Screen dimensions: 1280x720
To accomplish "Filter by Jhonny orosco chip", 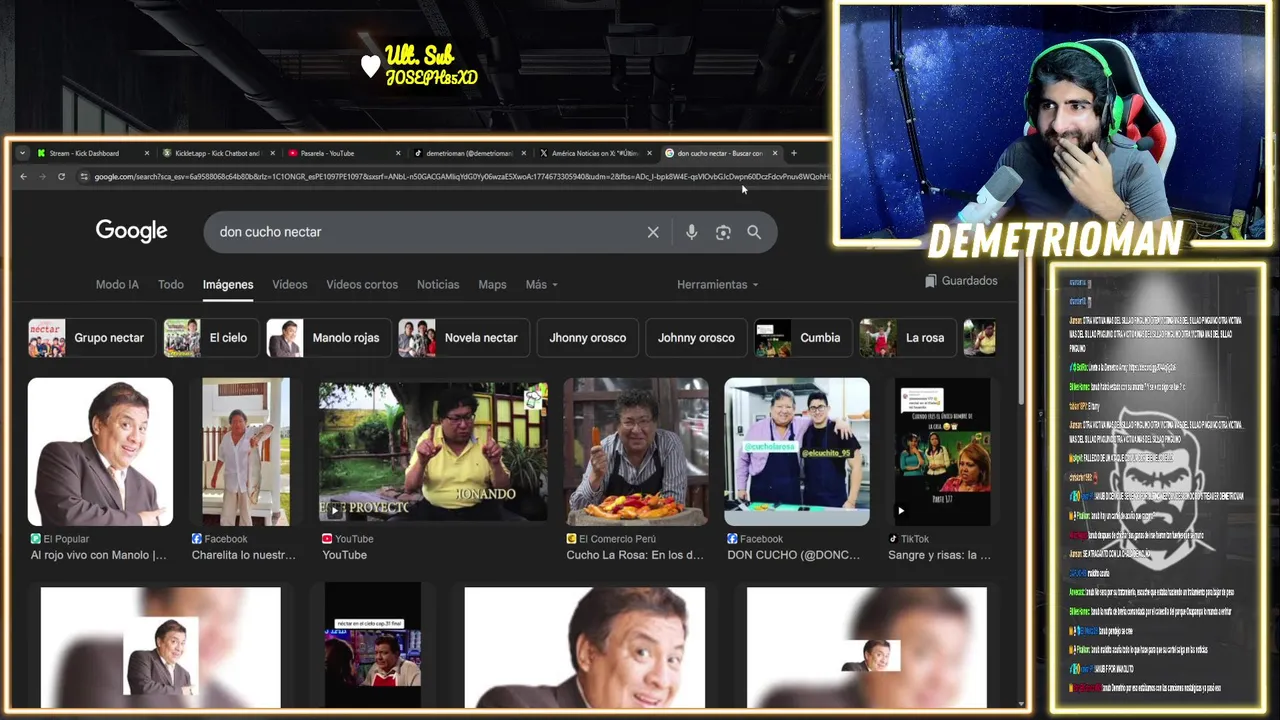I will pos(588,338).
